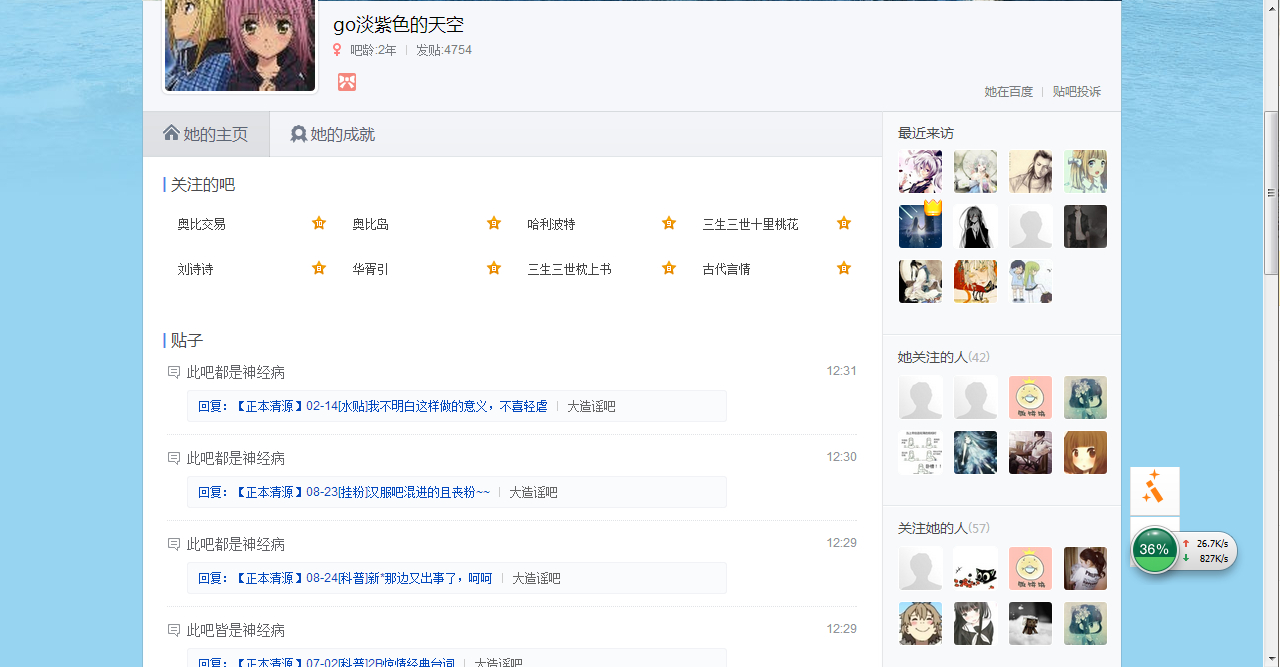The image size is (1280, 667).
Task: Click the level badge next to 古代言情
Action: (x=844, y=268)
